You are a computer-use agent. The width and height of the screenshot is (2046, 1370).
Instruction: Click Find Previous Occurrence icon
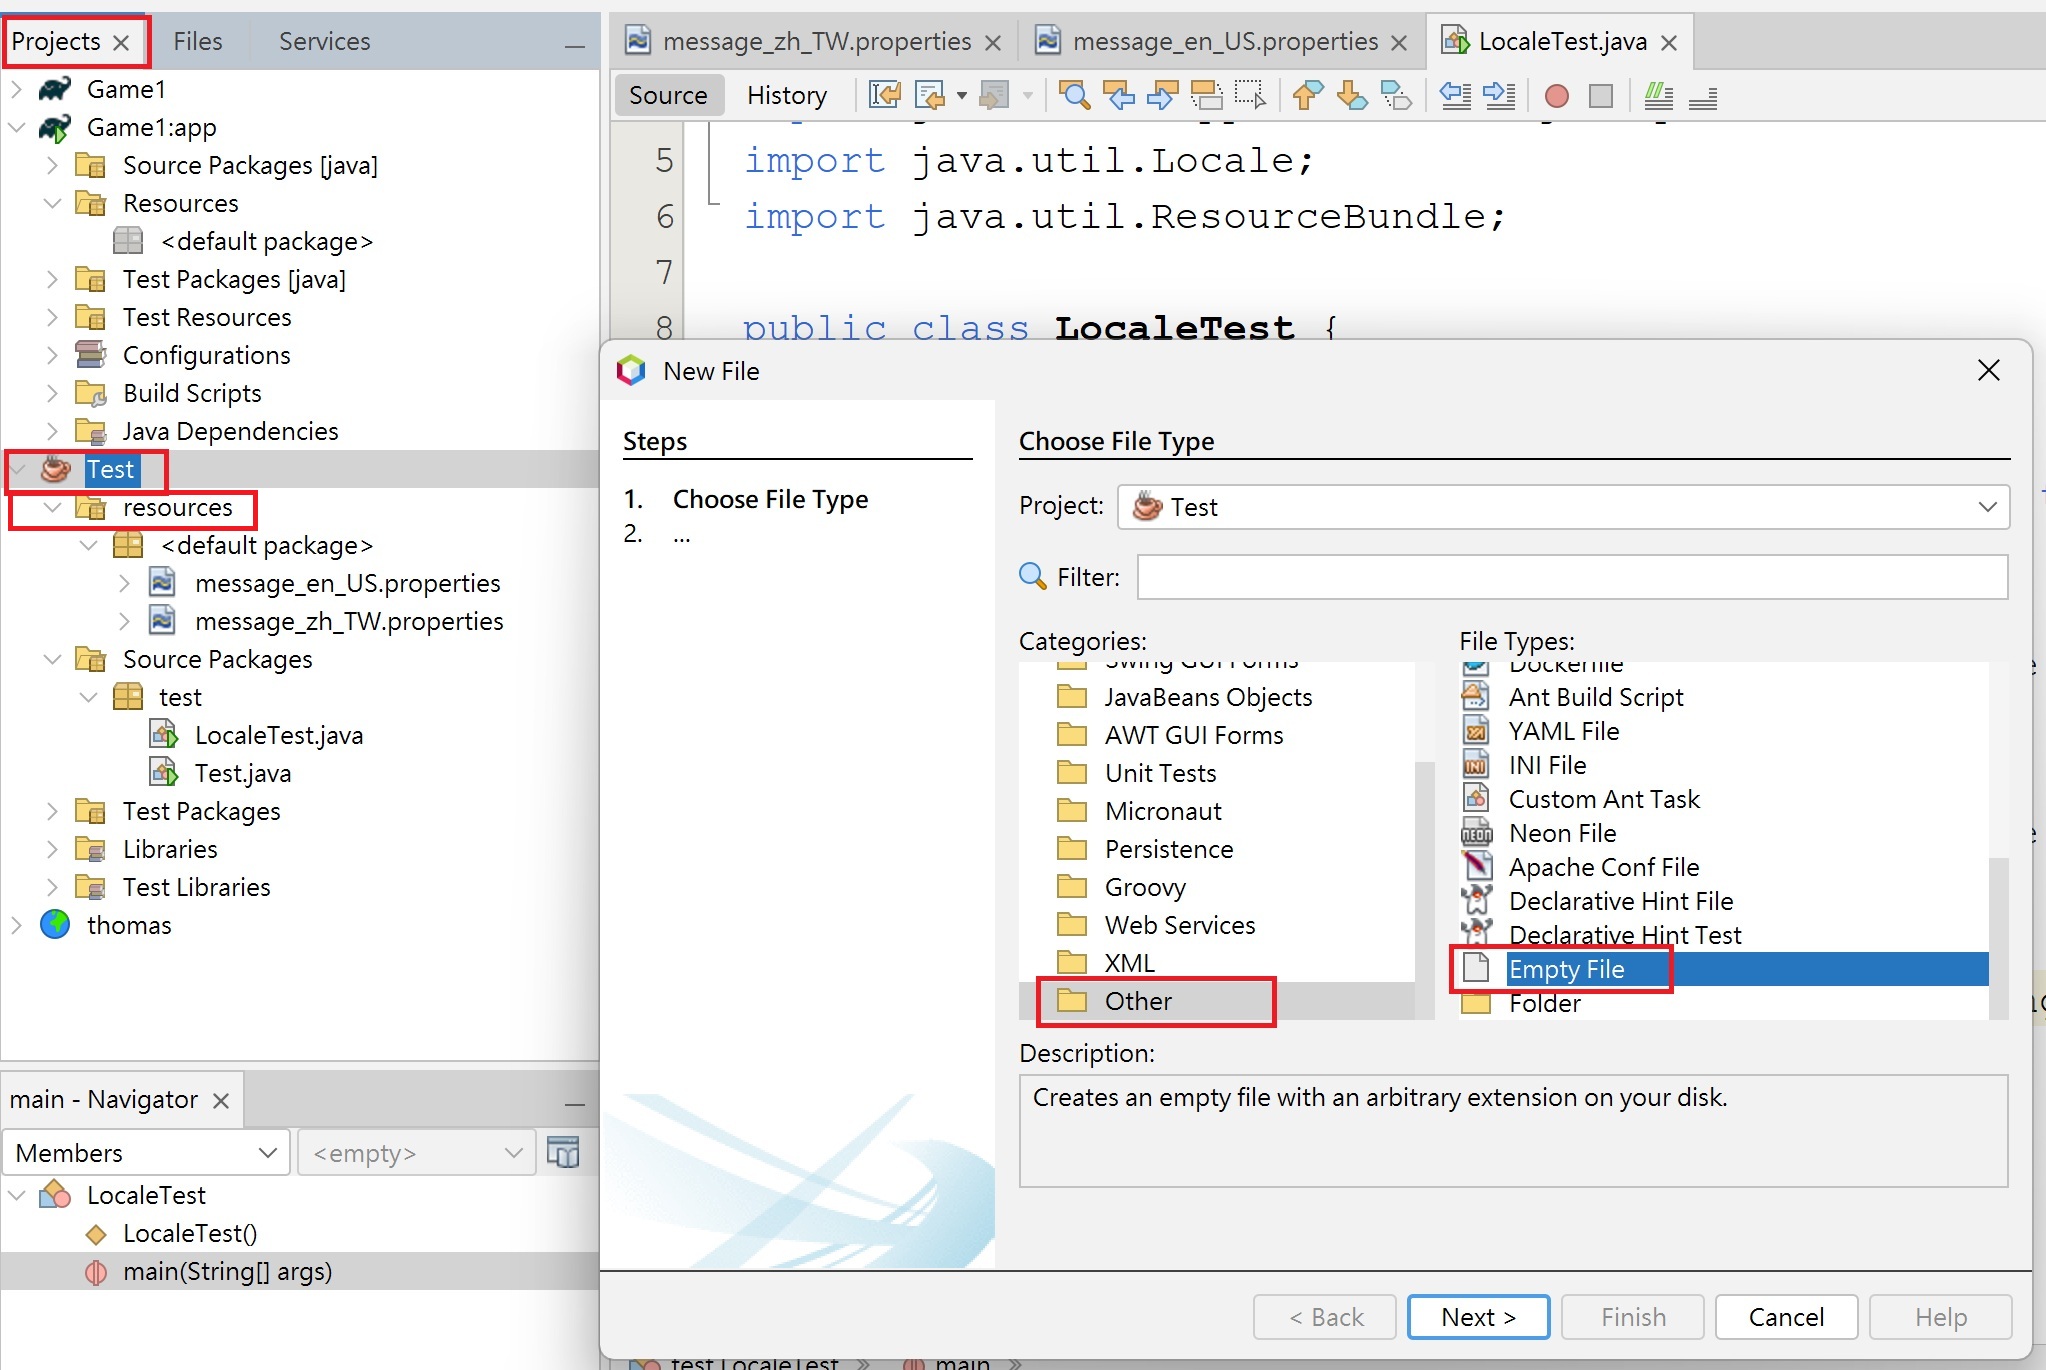pos(1119,96)
